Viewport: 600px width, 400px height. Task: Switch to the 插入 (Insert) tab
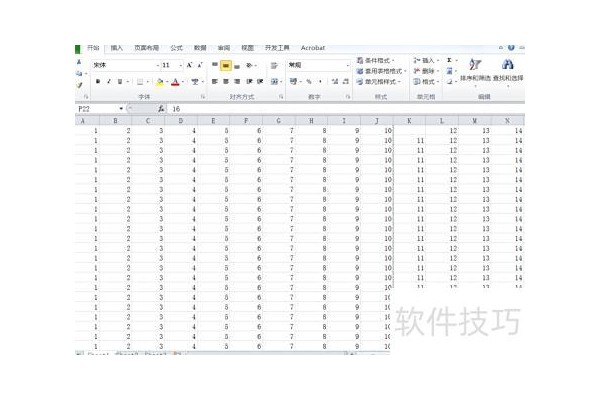coord(116,48)
